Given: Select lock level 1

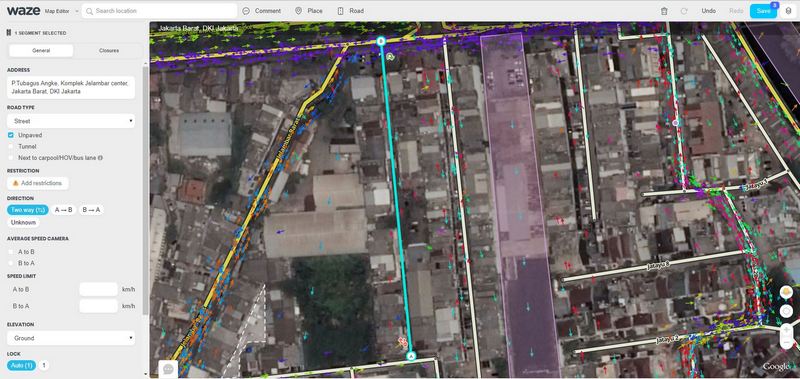Looking at the screenshot, I should [44, 365].
